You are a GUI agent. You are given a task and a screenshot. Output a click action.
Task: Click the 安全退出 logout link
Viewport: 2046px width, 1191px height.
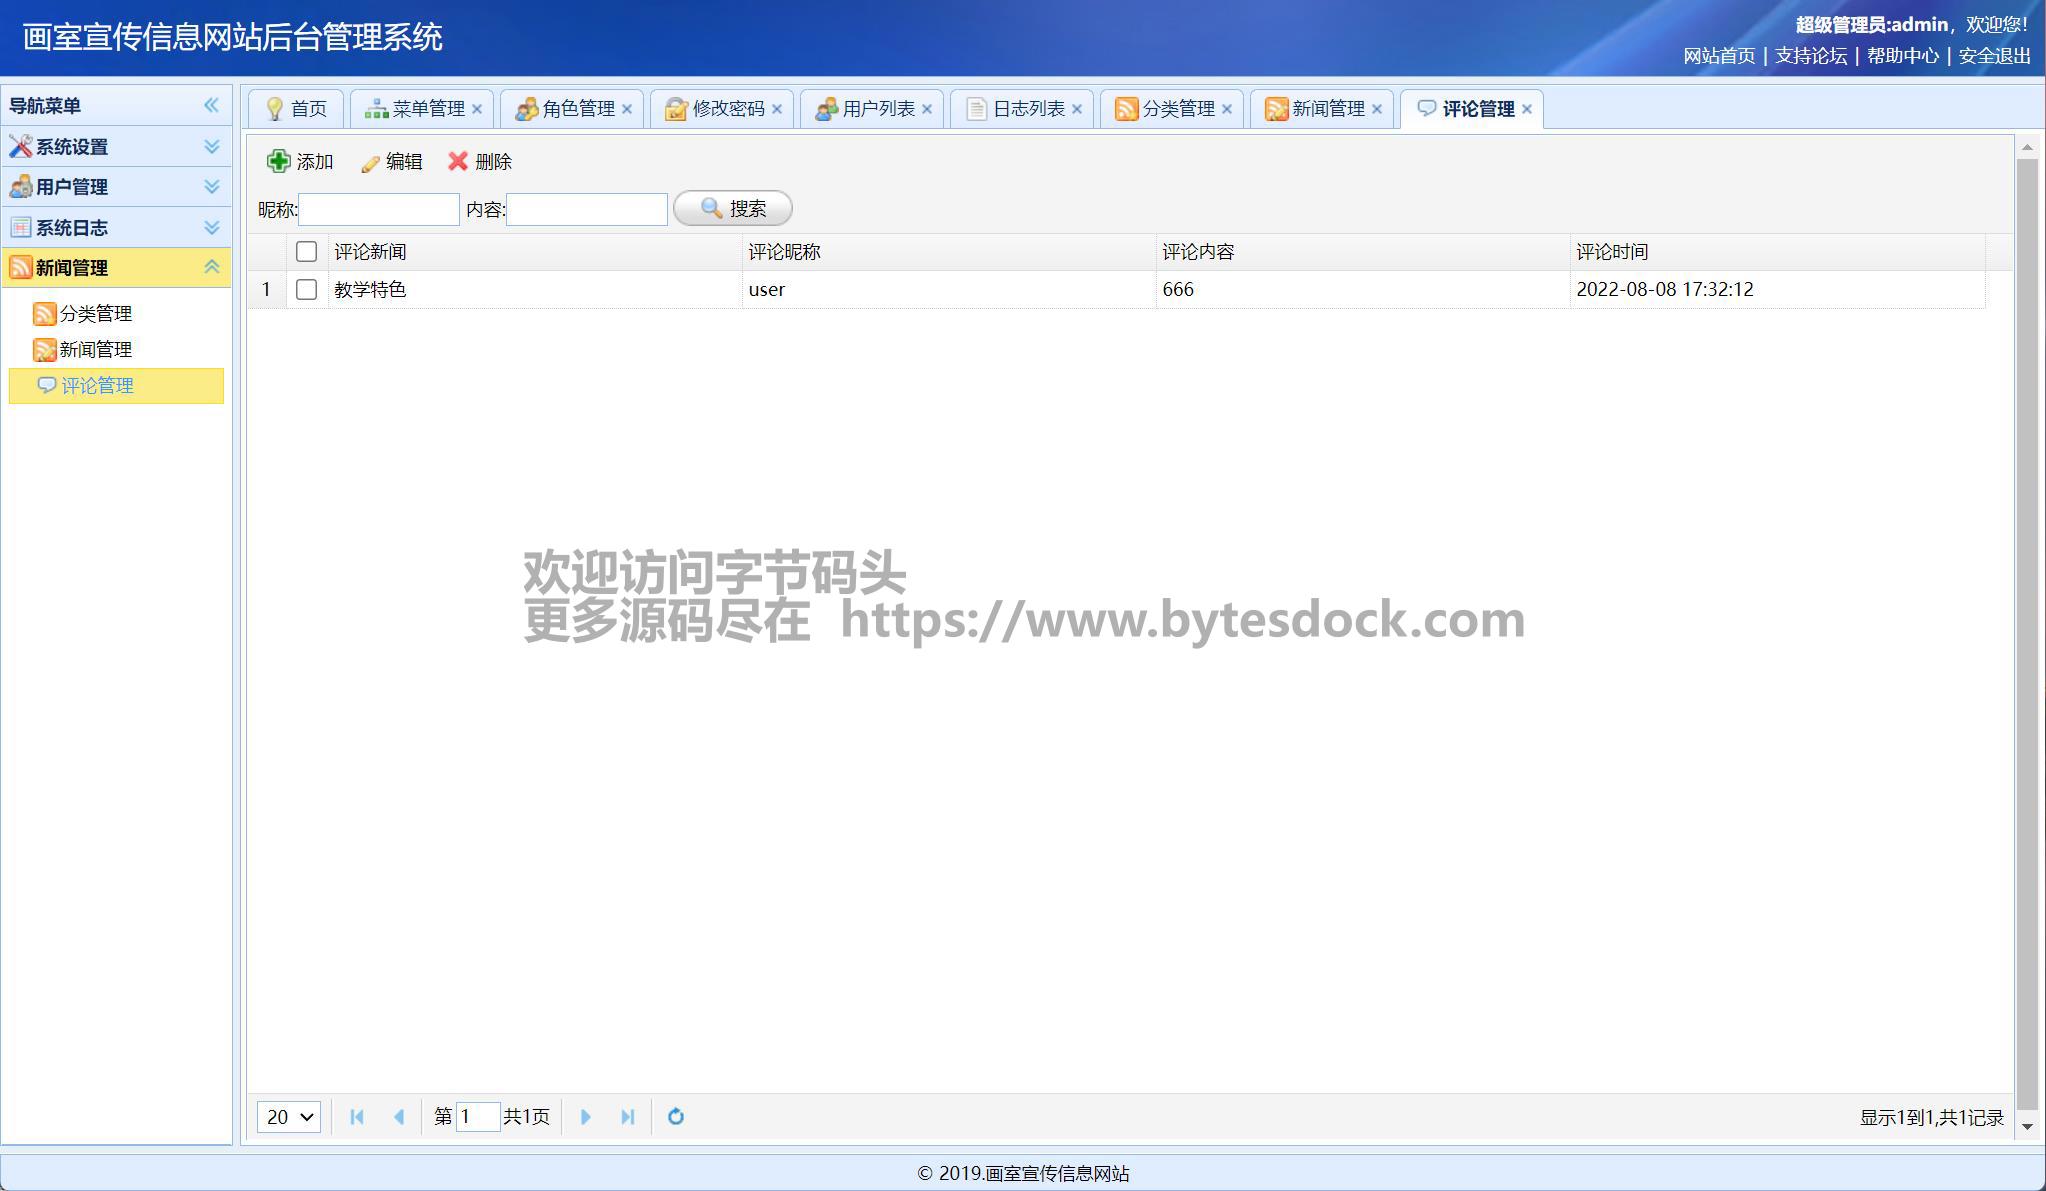pyautogui.click(x=1994, y=56)
